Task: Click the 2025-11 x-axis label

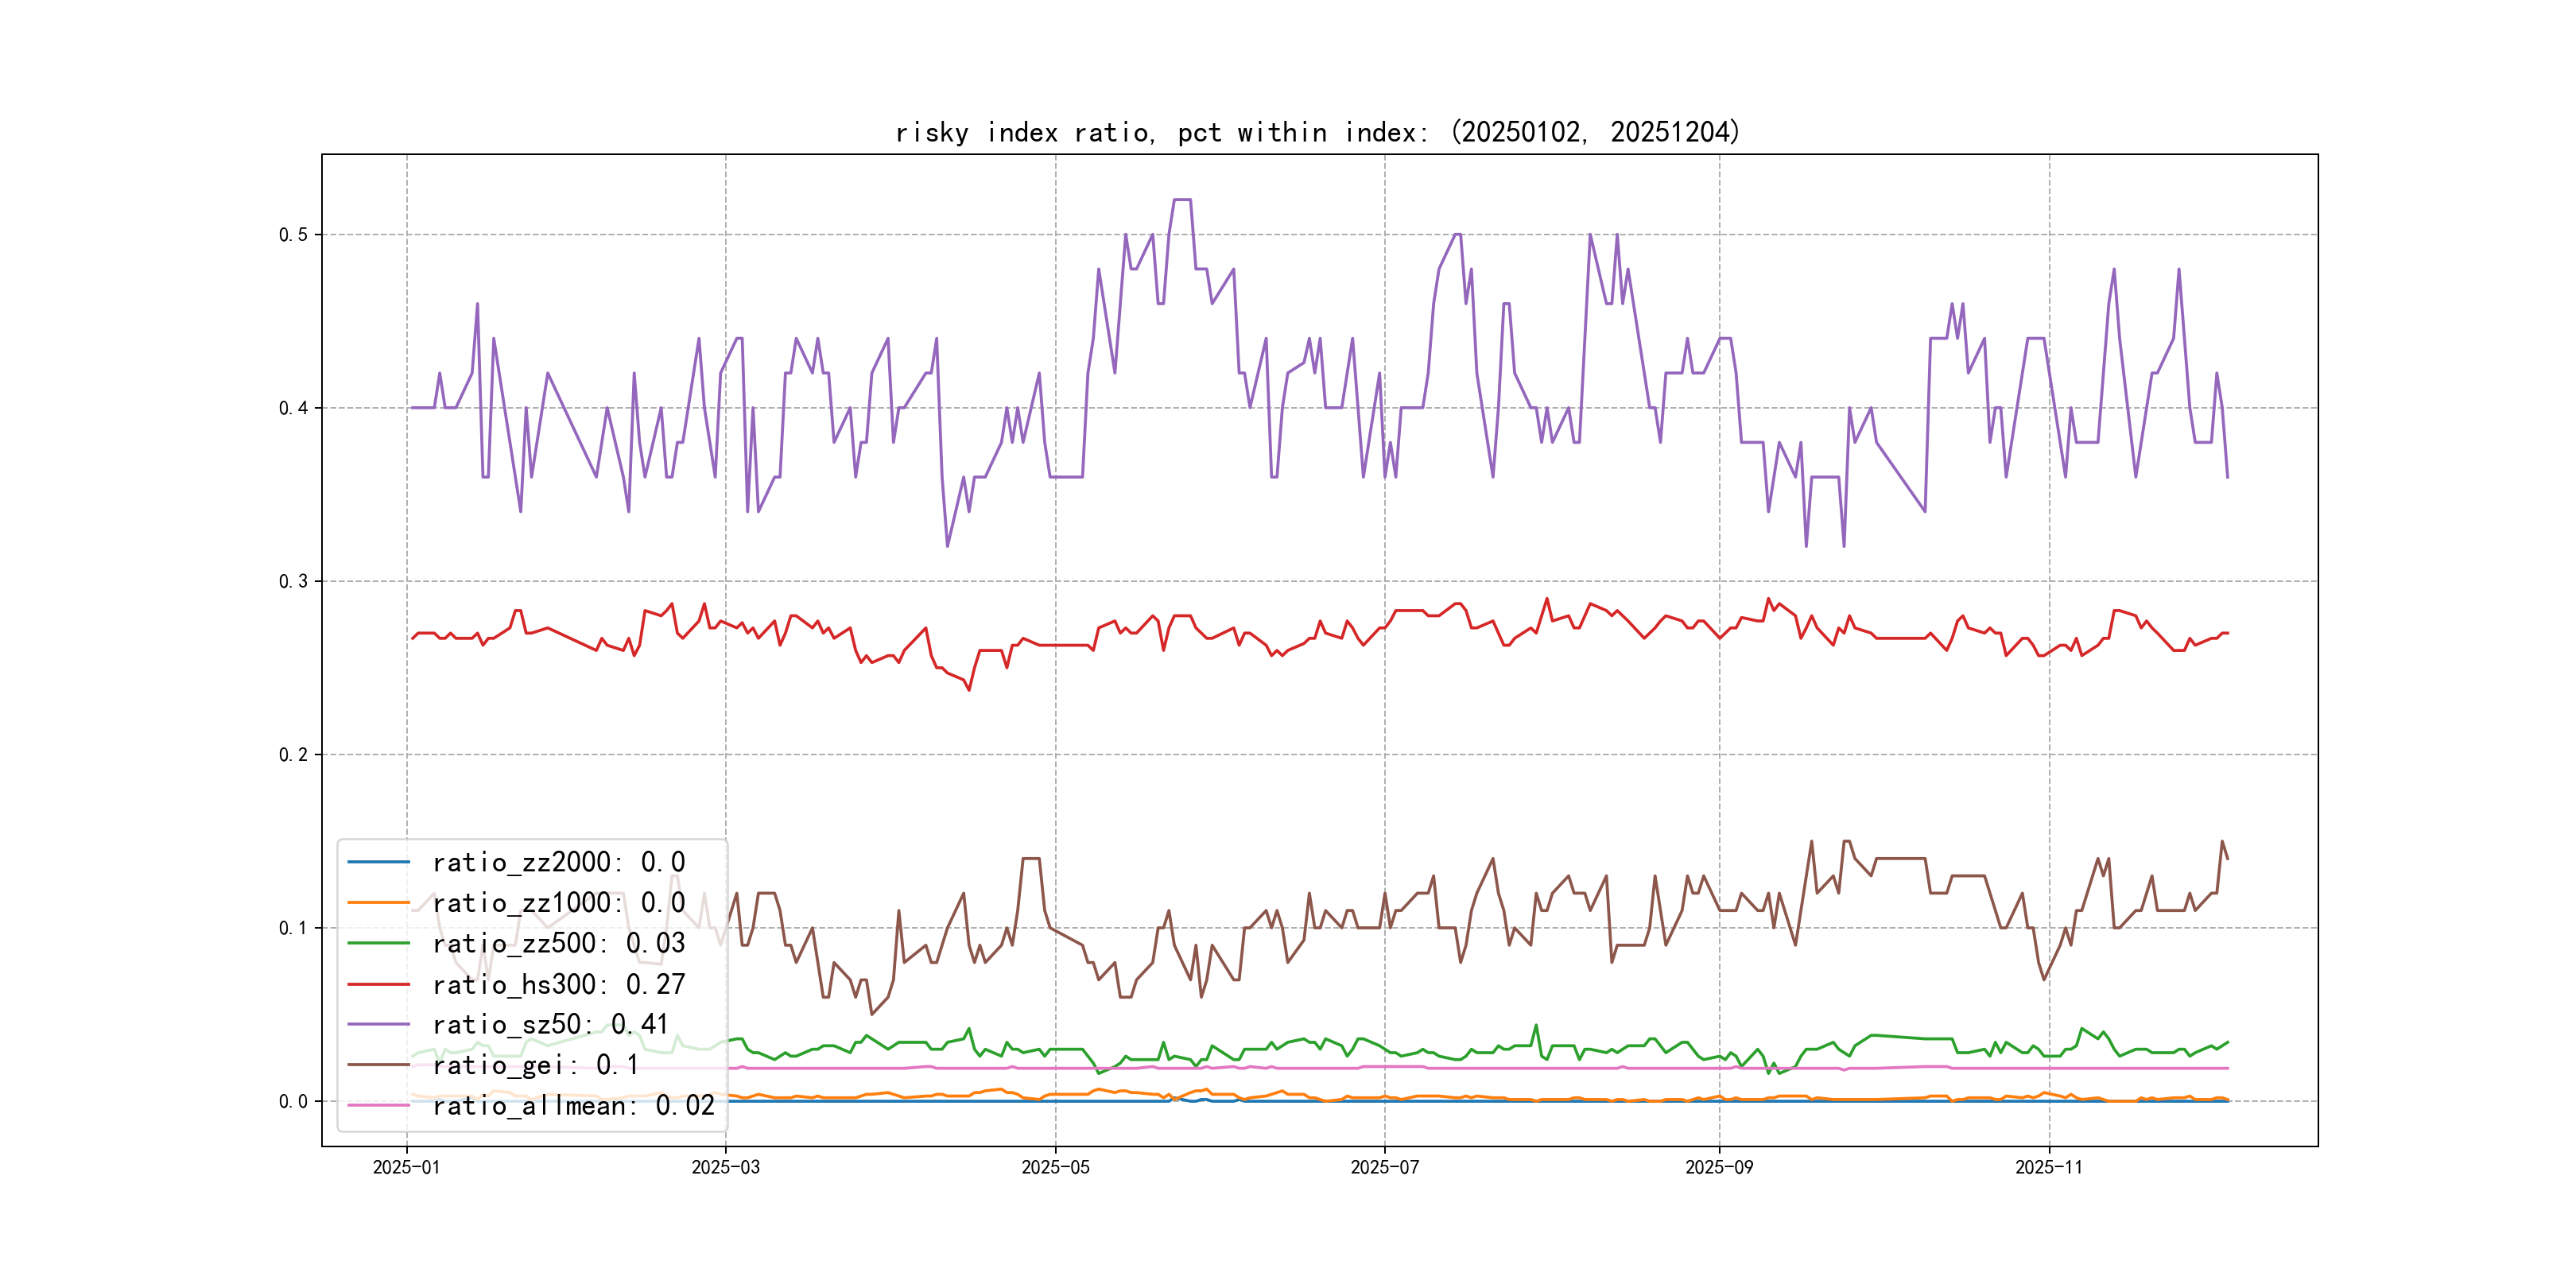Action: click(2048, 1167)
